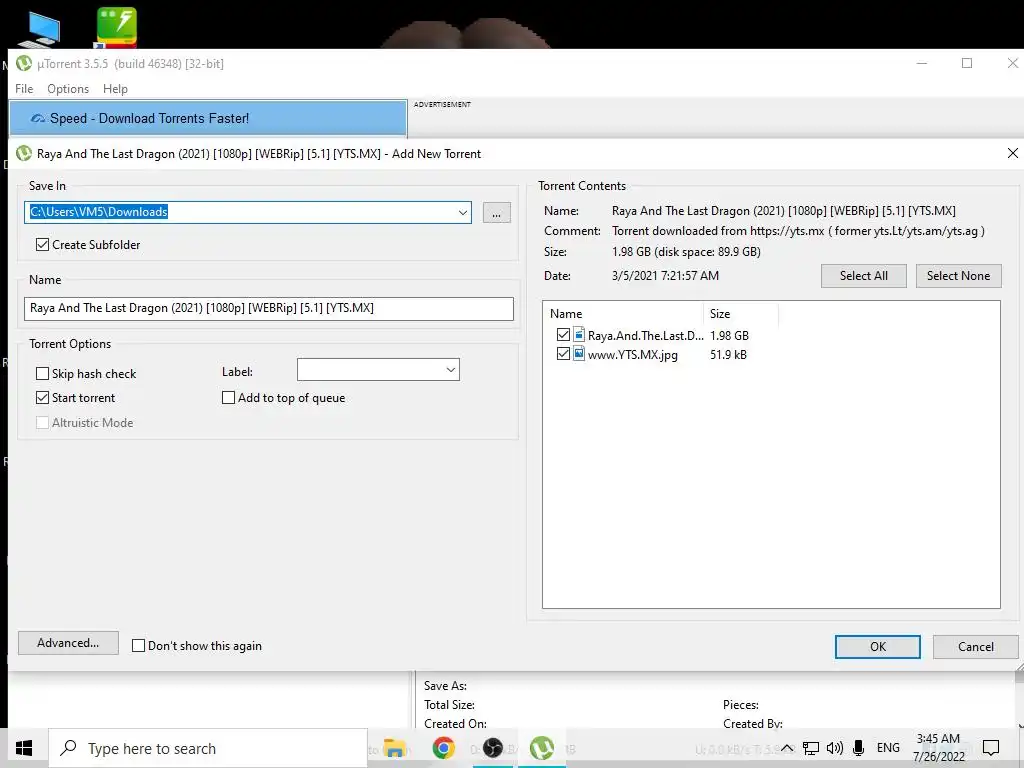Show hidden system tray icons
1024x768 pixels.
pyautogui.click(x=788, y=748)
